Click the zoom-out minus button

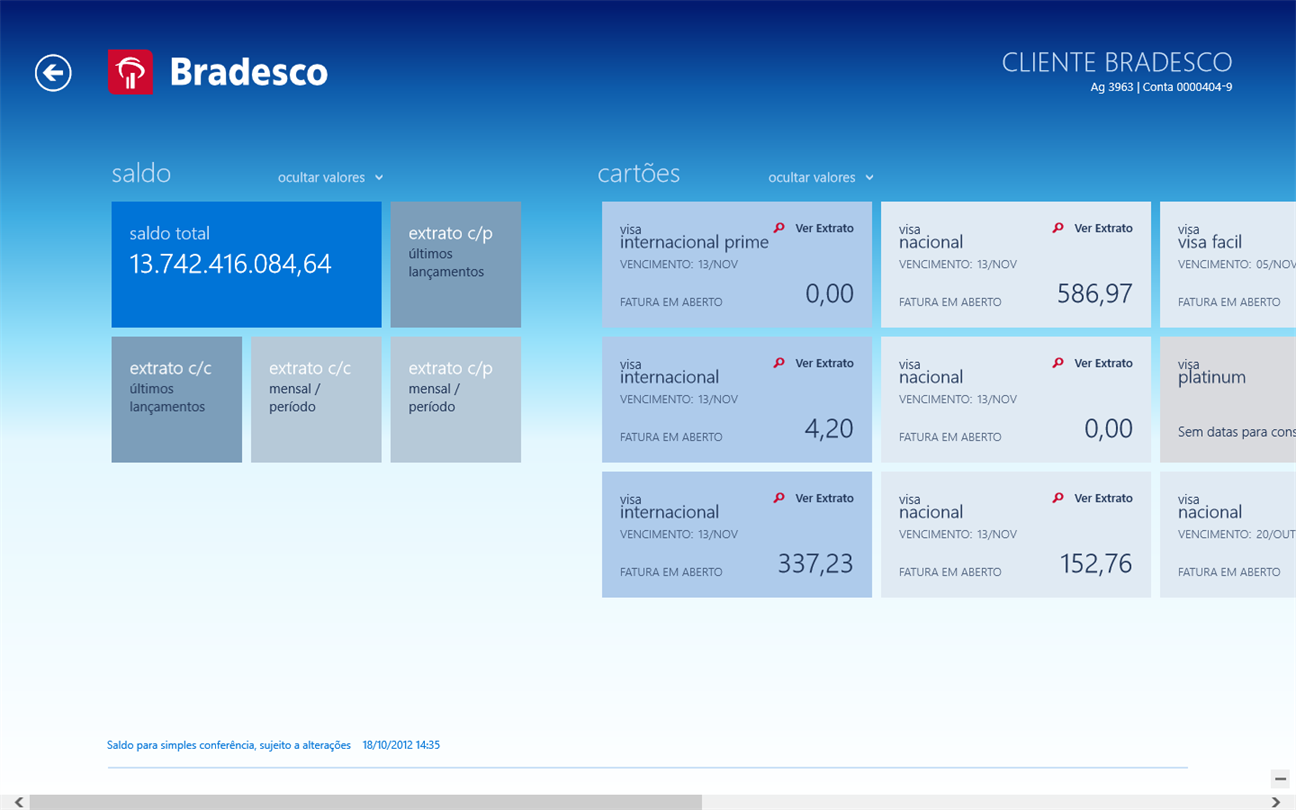[1280, 778]
